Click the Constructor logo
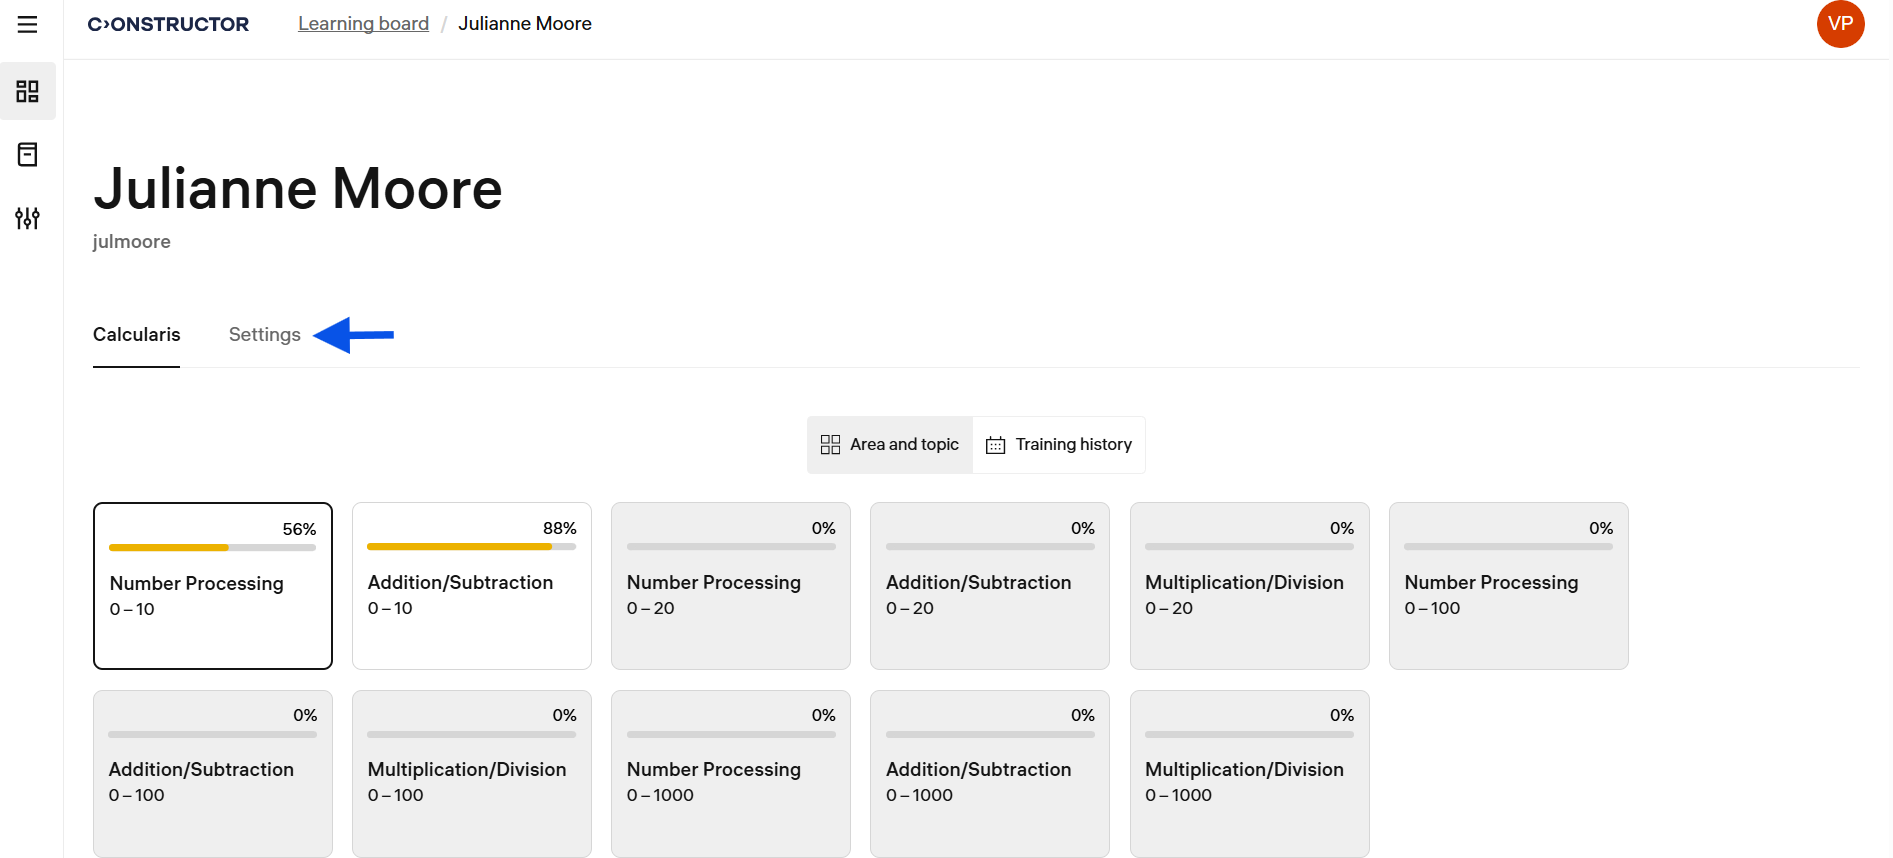Screen dimensions: 1893x858 click(x=168, y=24)
